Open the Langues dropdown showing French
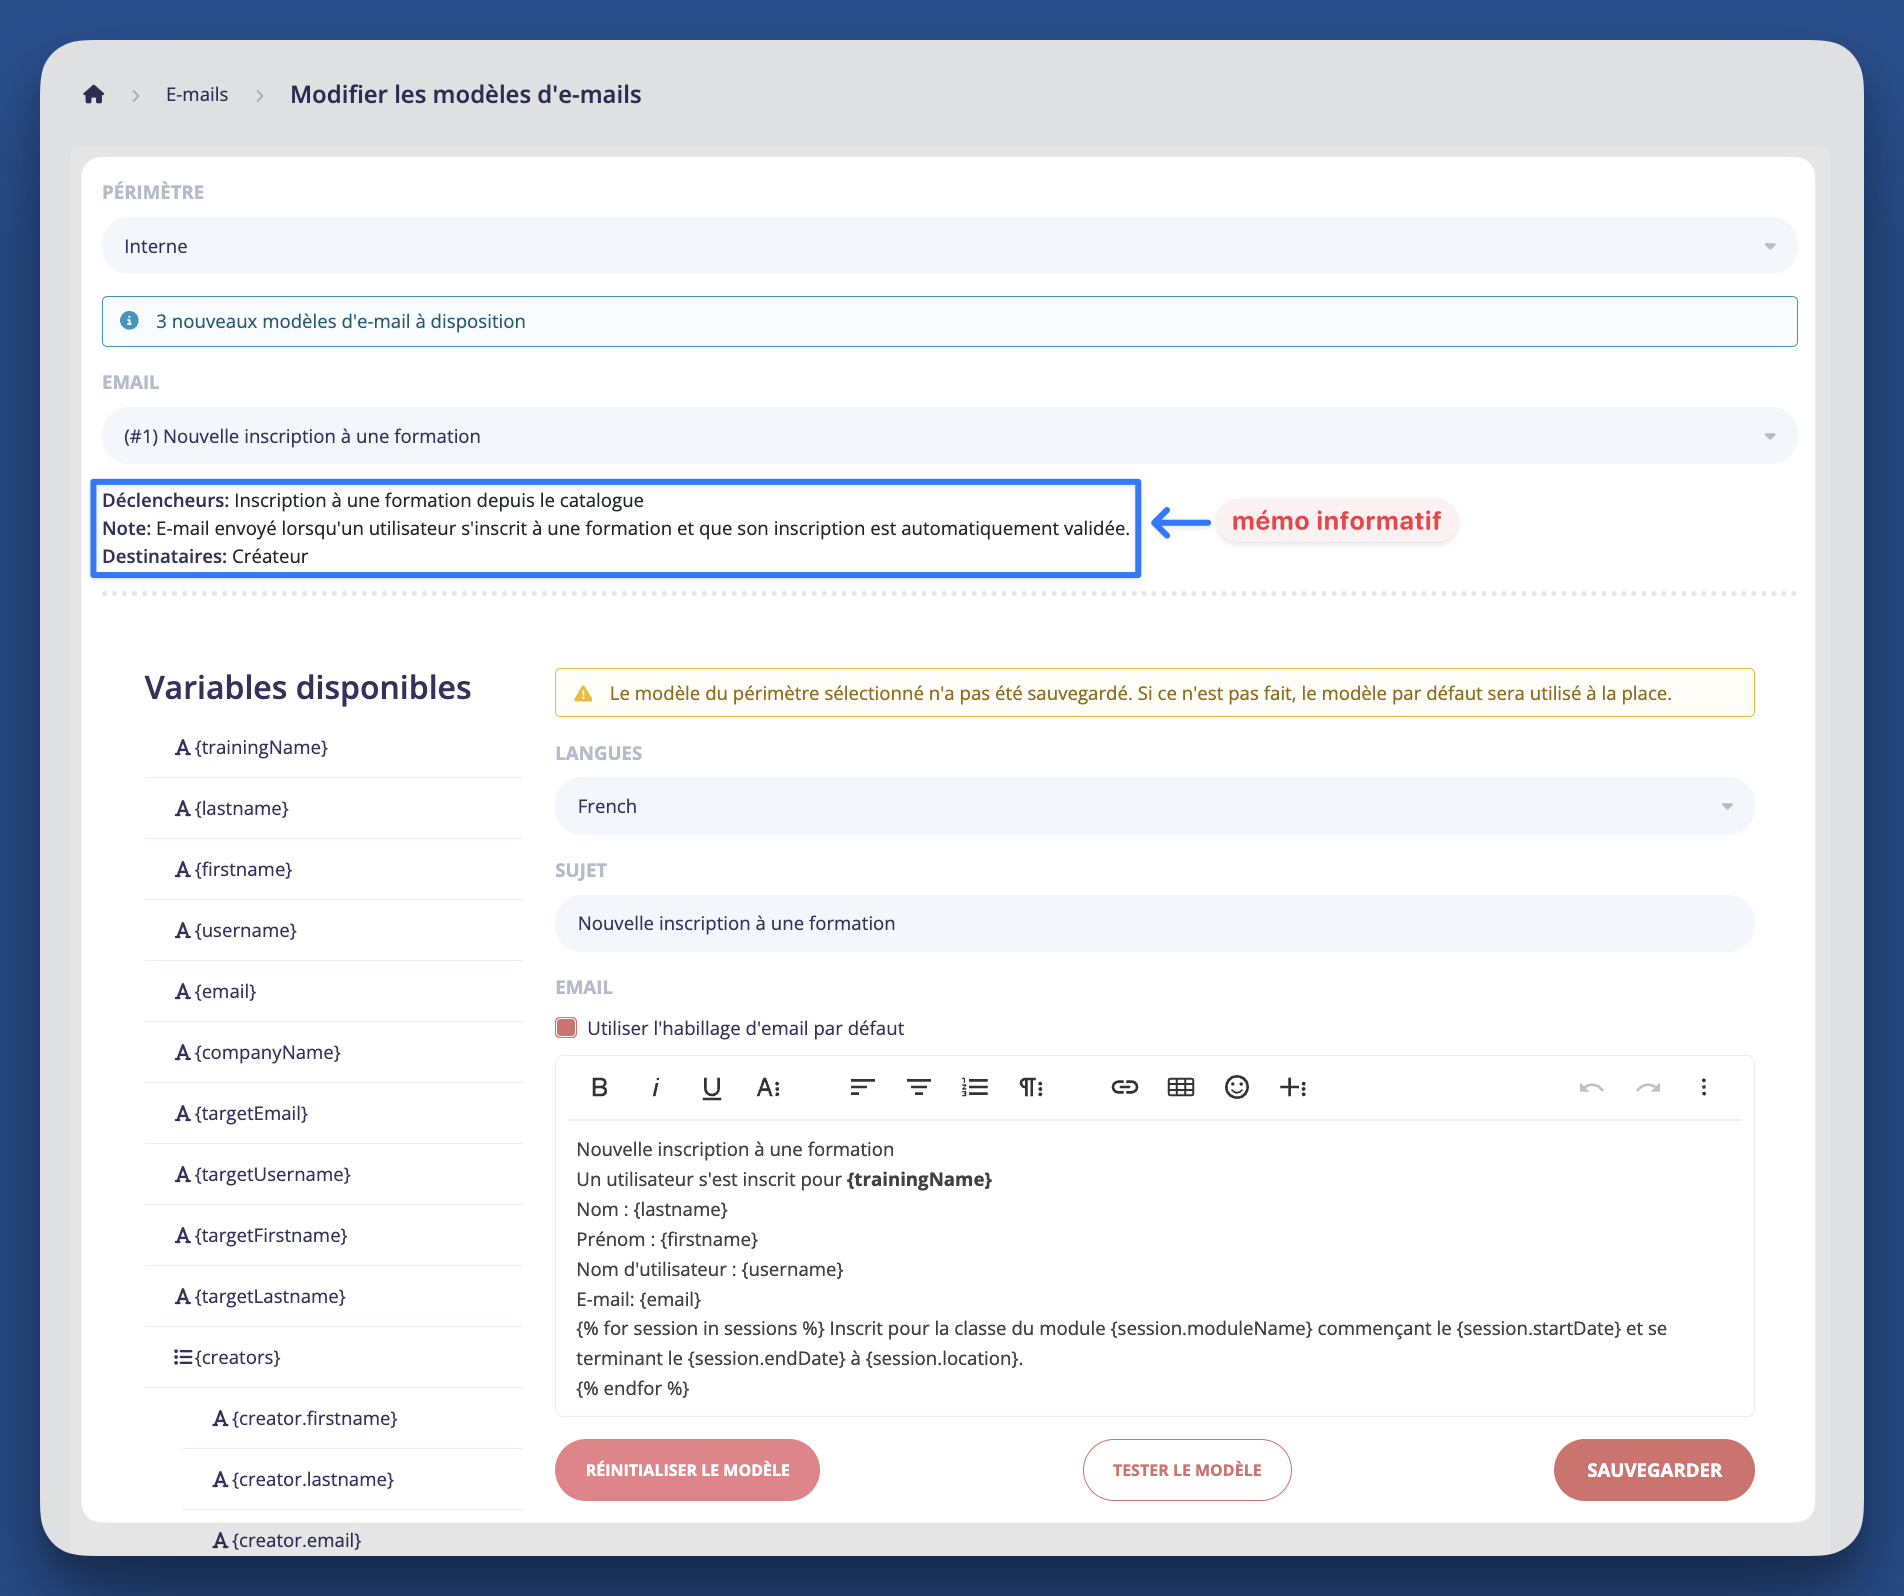Image resolution: width=1904 pixels, height=1596 pixels. click(1154, 806)
